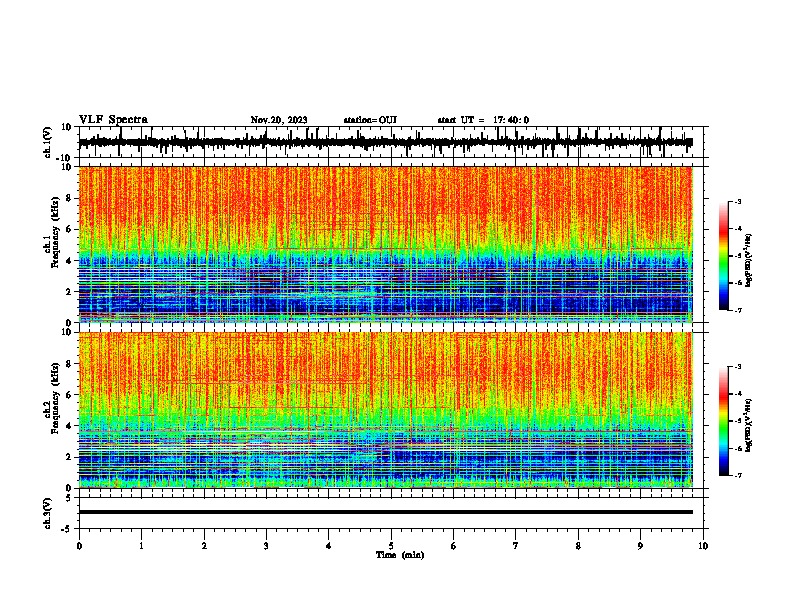Click time axis tick label "1"
792x612 pixels.
coord(141,546)
